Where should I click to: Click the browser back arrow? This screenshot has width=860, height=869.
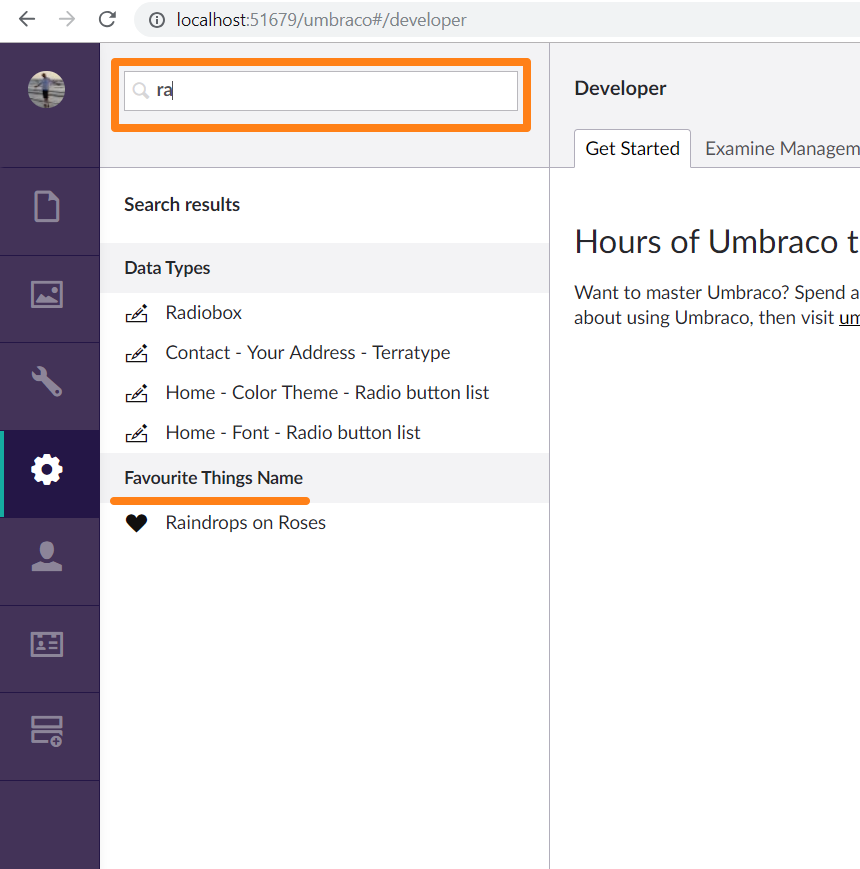point(27,19)
